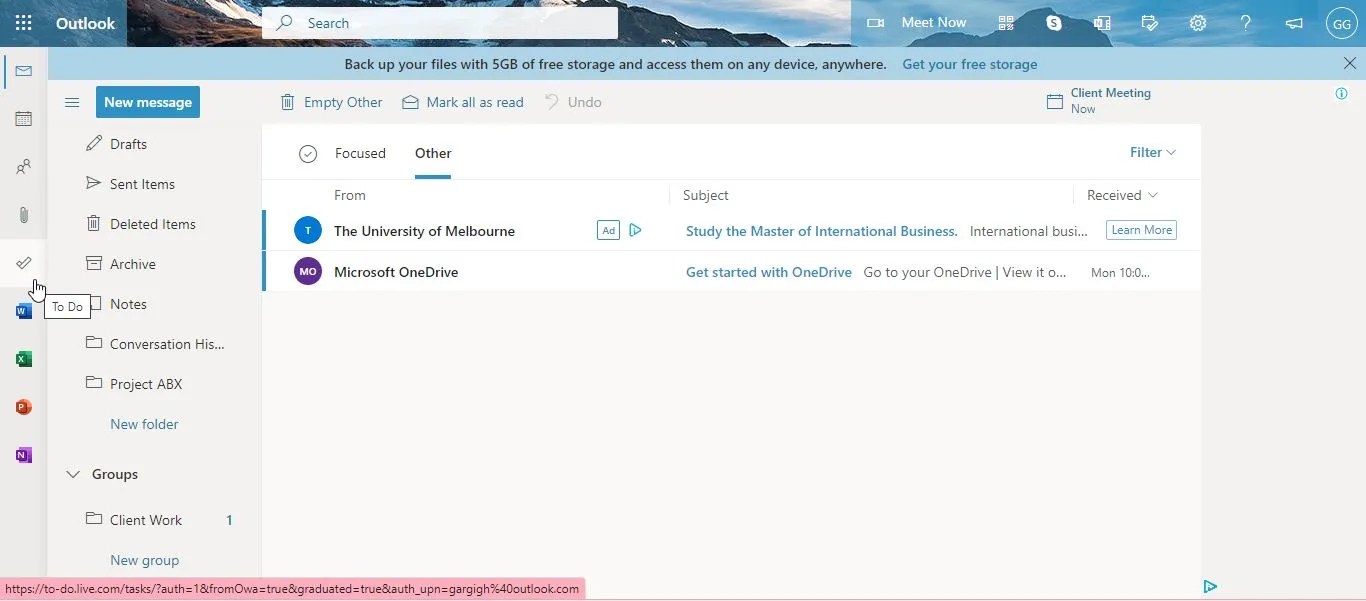Open the My Day calendar-check icon

click(x=1150, y=23)
